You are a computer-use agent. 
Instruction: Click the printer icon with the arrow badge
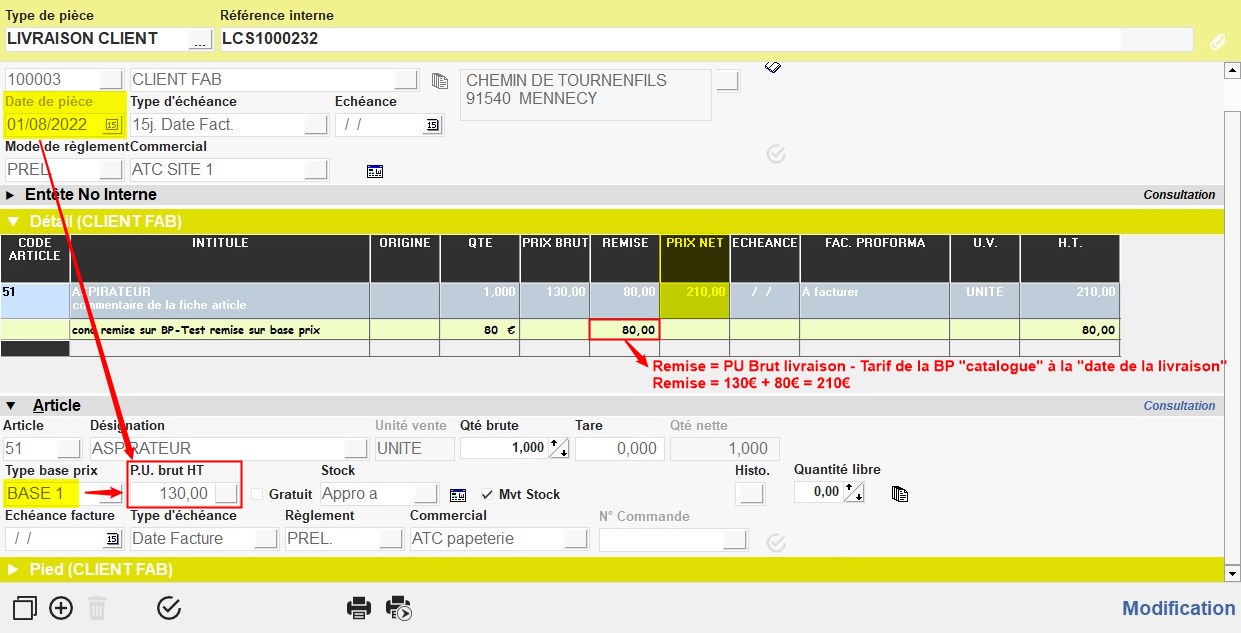[x=399, y=607]
